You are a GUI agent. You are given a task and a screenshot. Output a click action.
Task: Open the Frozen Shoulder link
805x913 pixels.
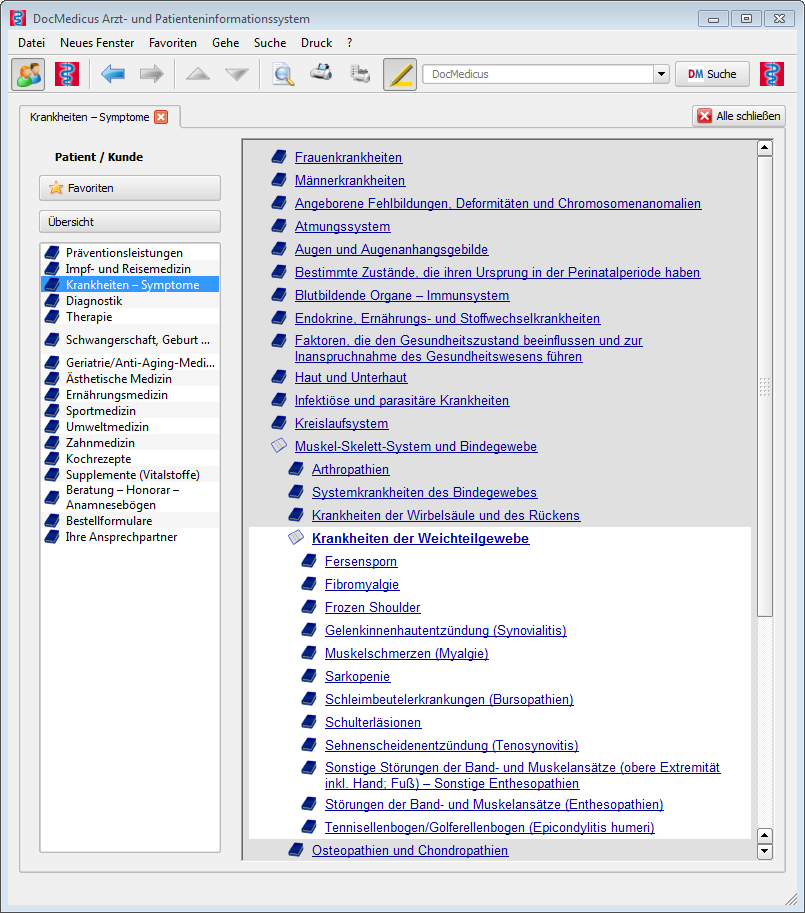pos(373,607)
